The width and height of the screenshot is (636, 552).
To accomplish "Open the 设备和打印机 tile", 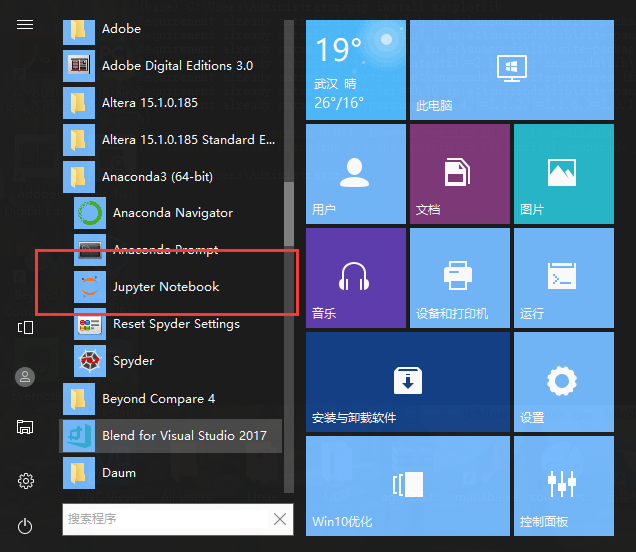I will [460, 278].
